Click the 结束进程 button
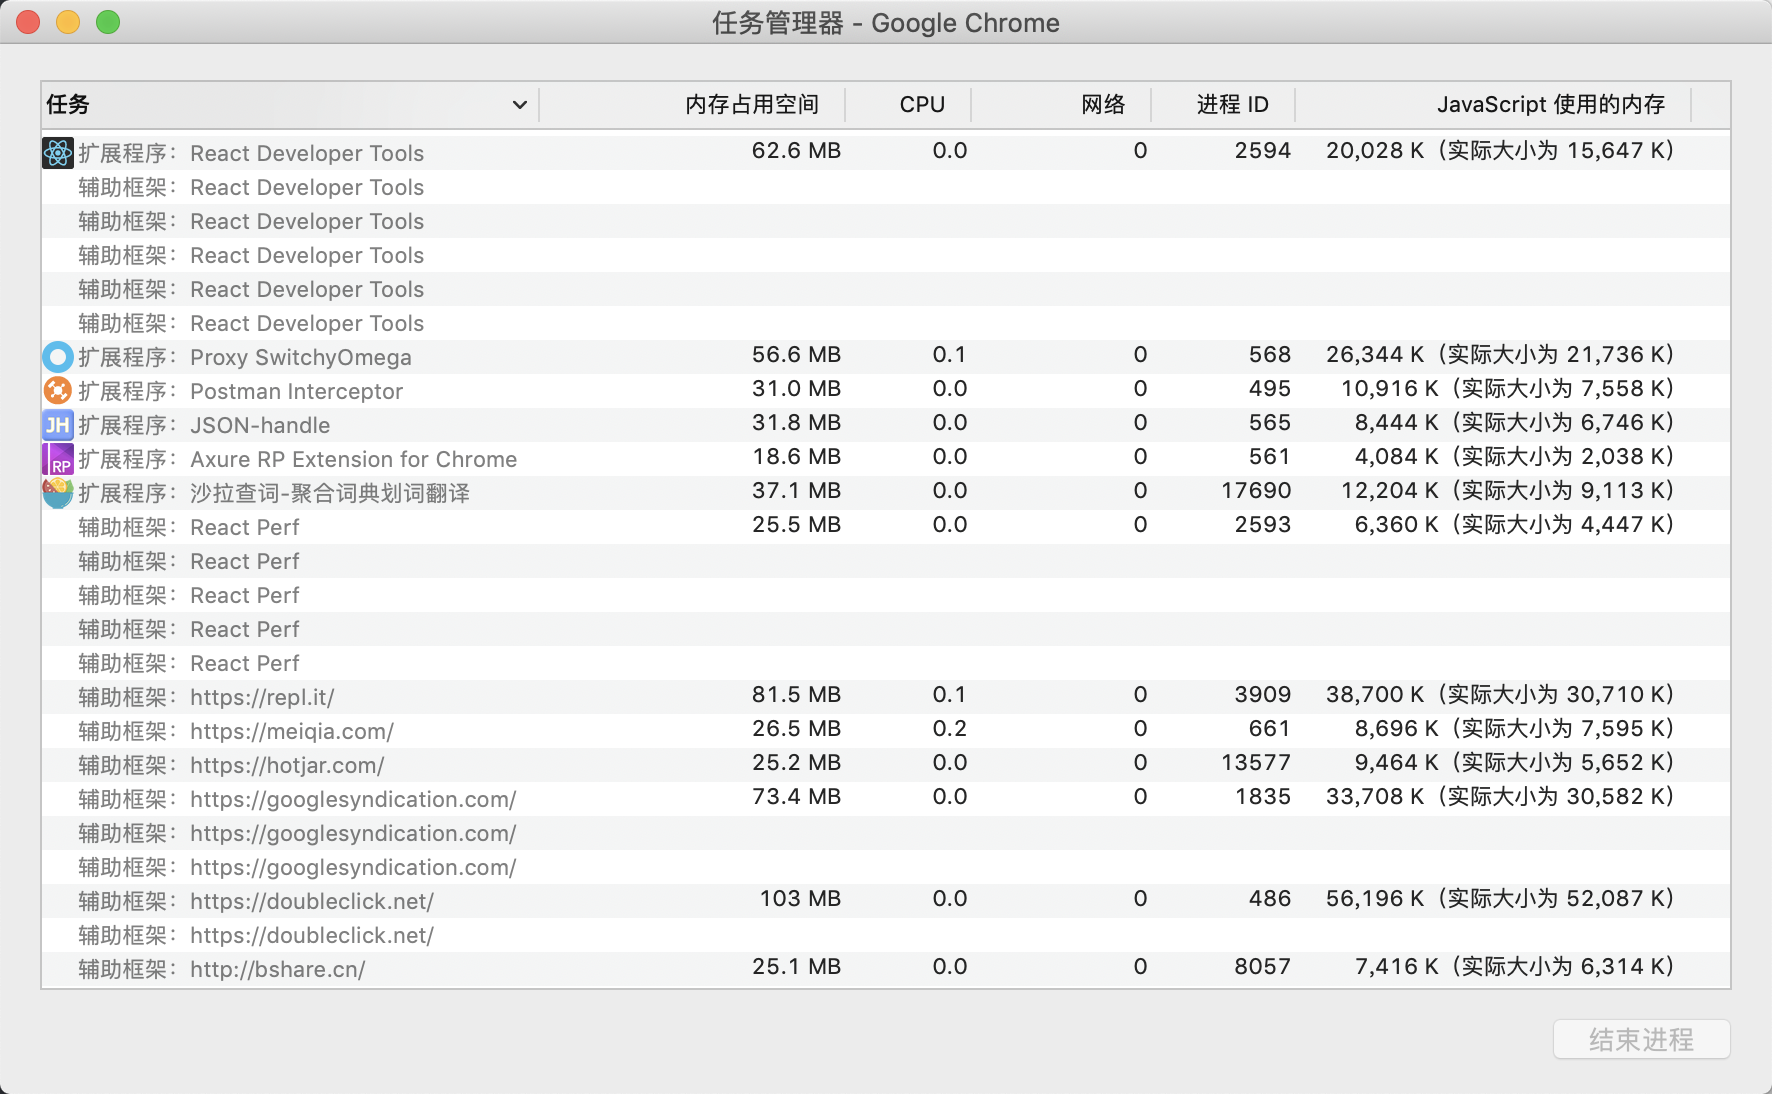The width and height of the screenshot is (1772, 1094). [1641, 1040]
